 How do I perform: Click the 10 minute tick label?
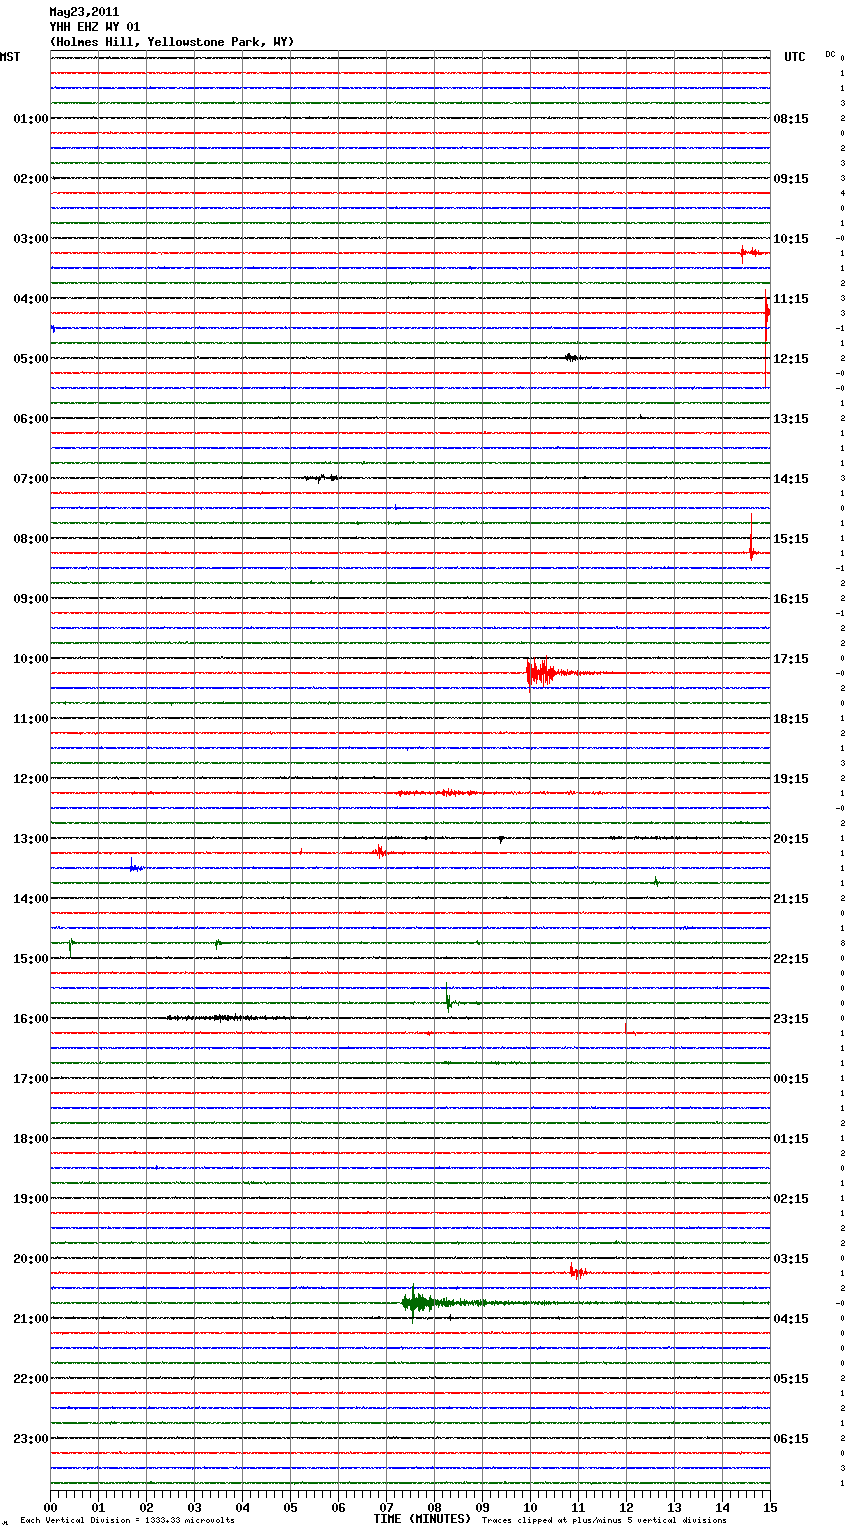coord(530,1507)
